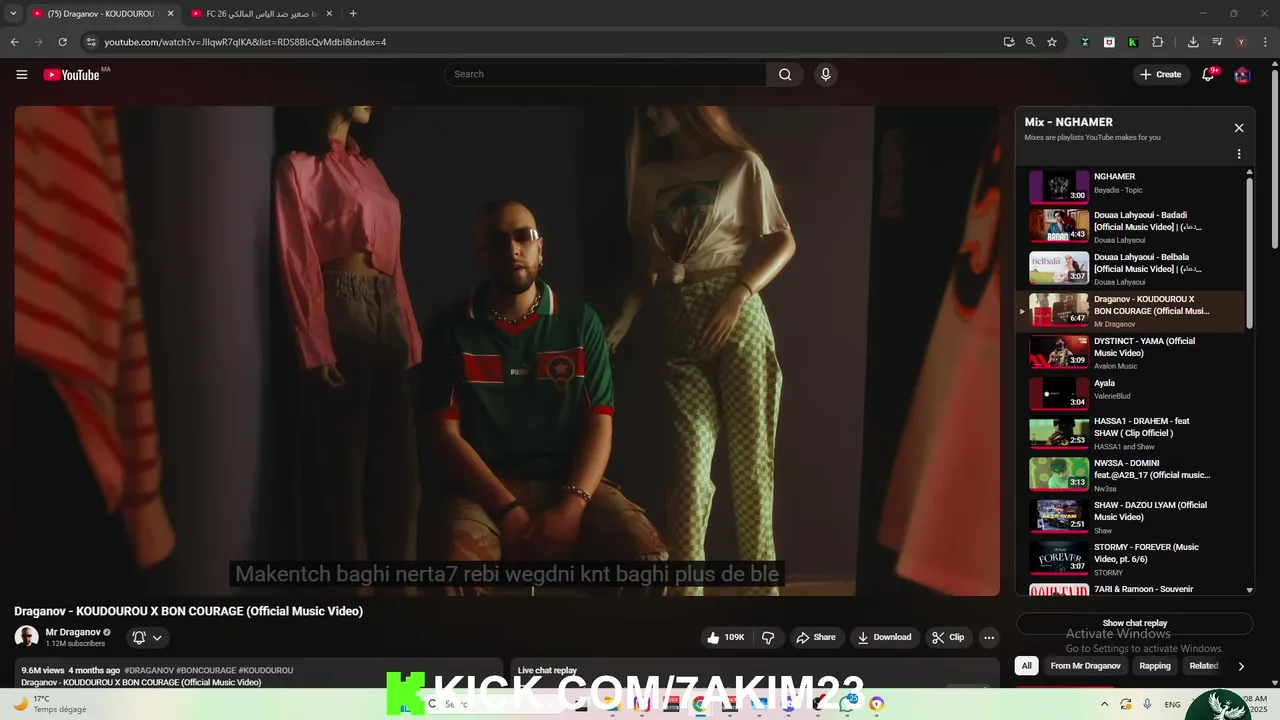Screen dimensions: 1280x720
Task: Click the search magnifier button
Action: (785, 74)
